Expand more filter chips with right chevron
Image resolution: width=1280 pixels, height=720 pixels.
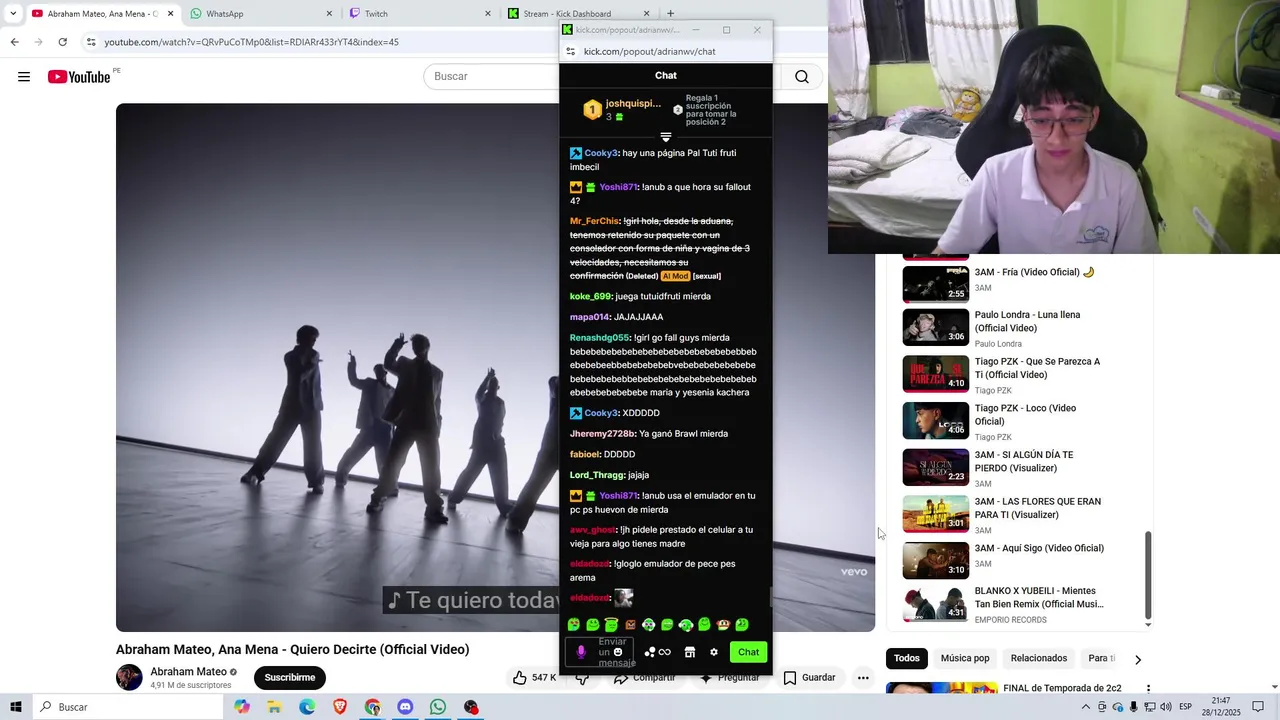[x=1137, y=659]
